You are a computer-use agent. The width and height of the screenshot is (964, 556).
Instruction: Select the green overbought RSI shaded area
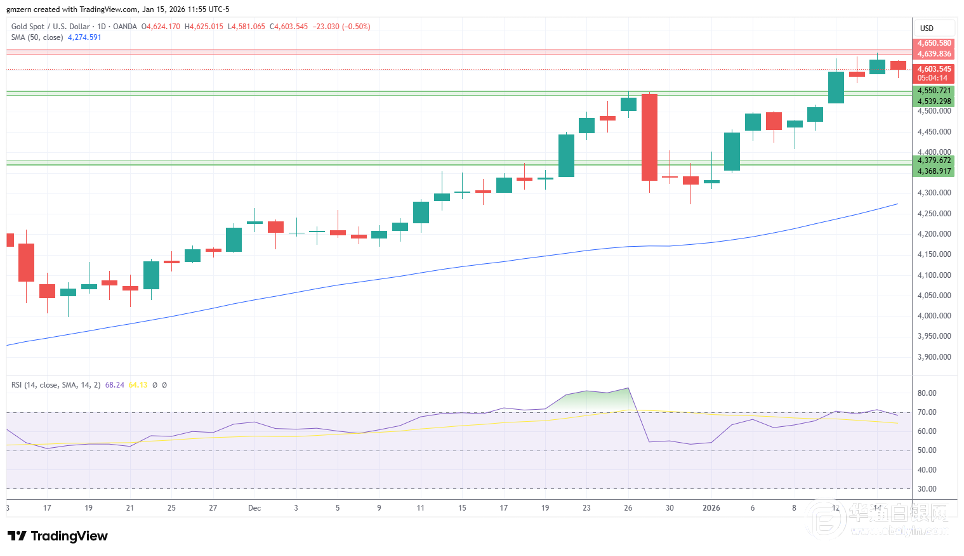point(600,400)
